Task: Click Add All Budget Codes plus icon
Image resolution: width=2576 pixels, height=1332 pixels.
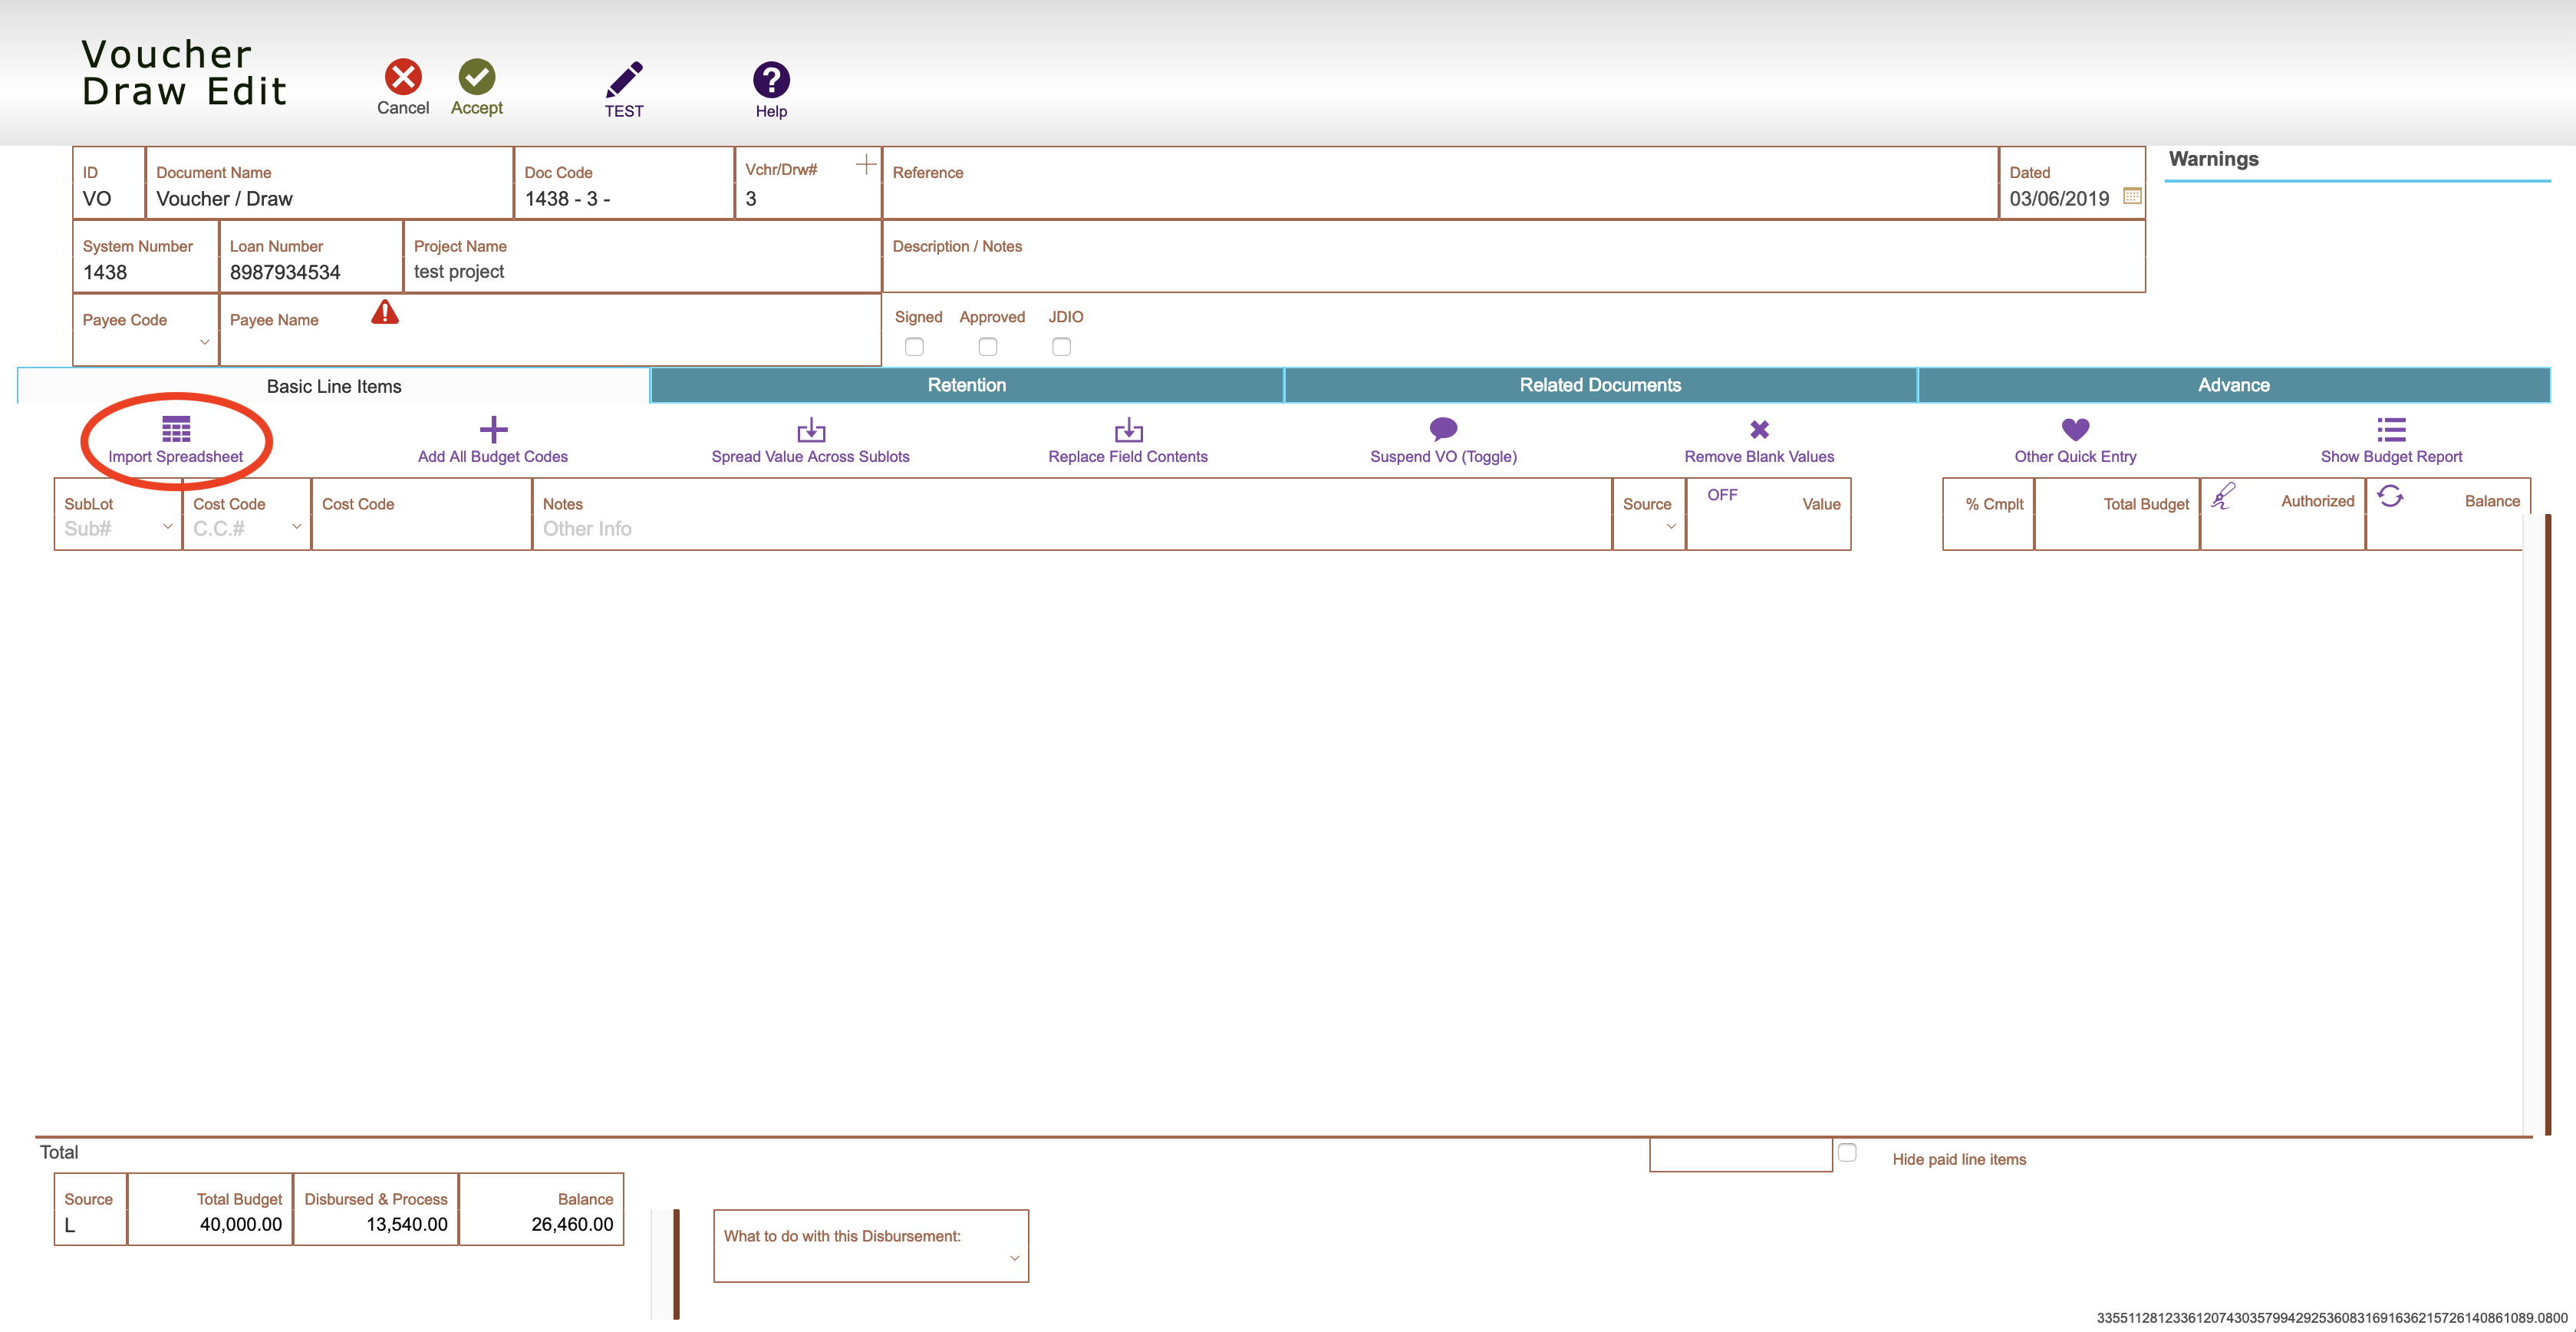Action: pyautogui.click(x=493, y=430)
